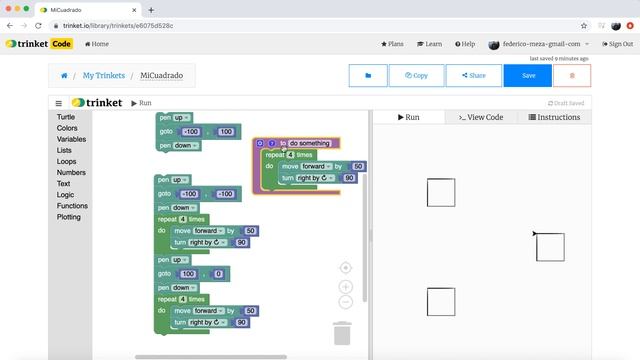Open the Turtle block category
This screenshot has width=640, height=360.
pos(66,117)
